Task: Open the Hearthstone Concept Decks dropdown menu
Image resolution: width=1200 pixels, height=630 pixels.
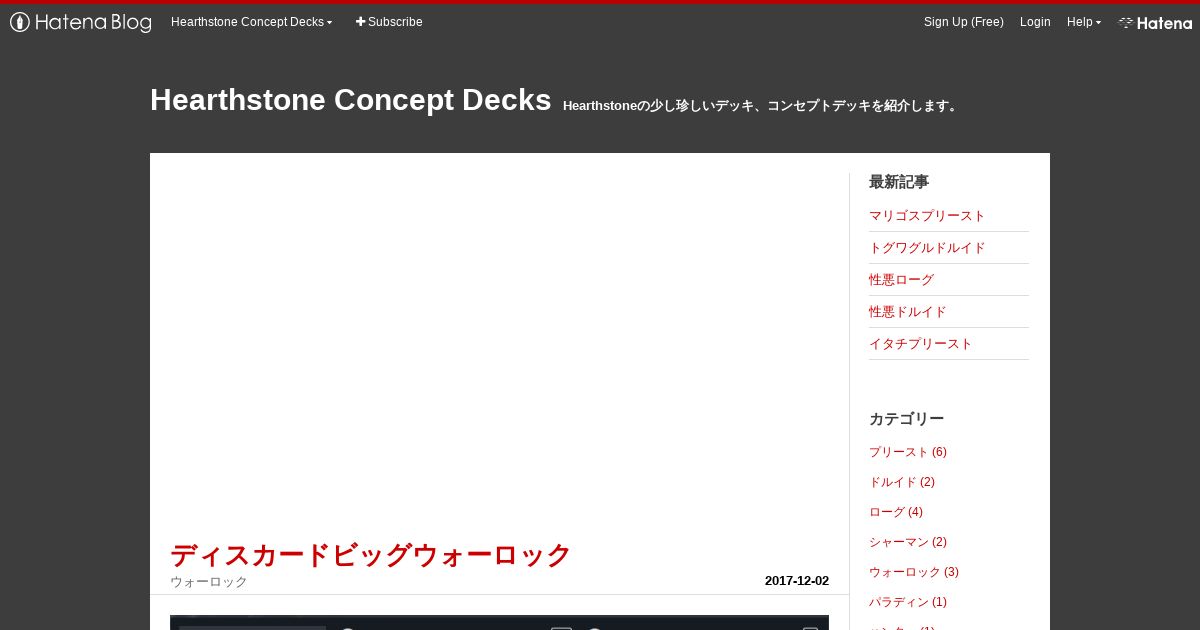Action: point(251,22)
